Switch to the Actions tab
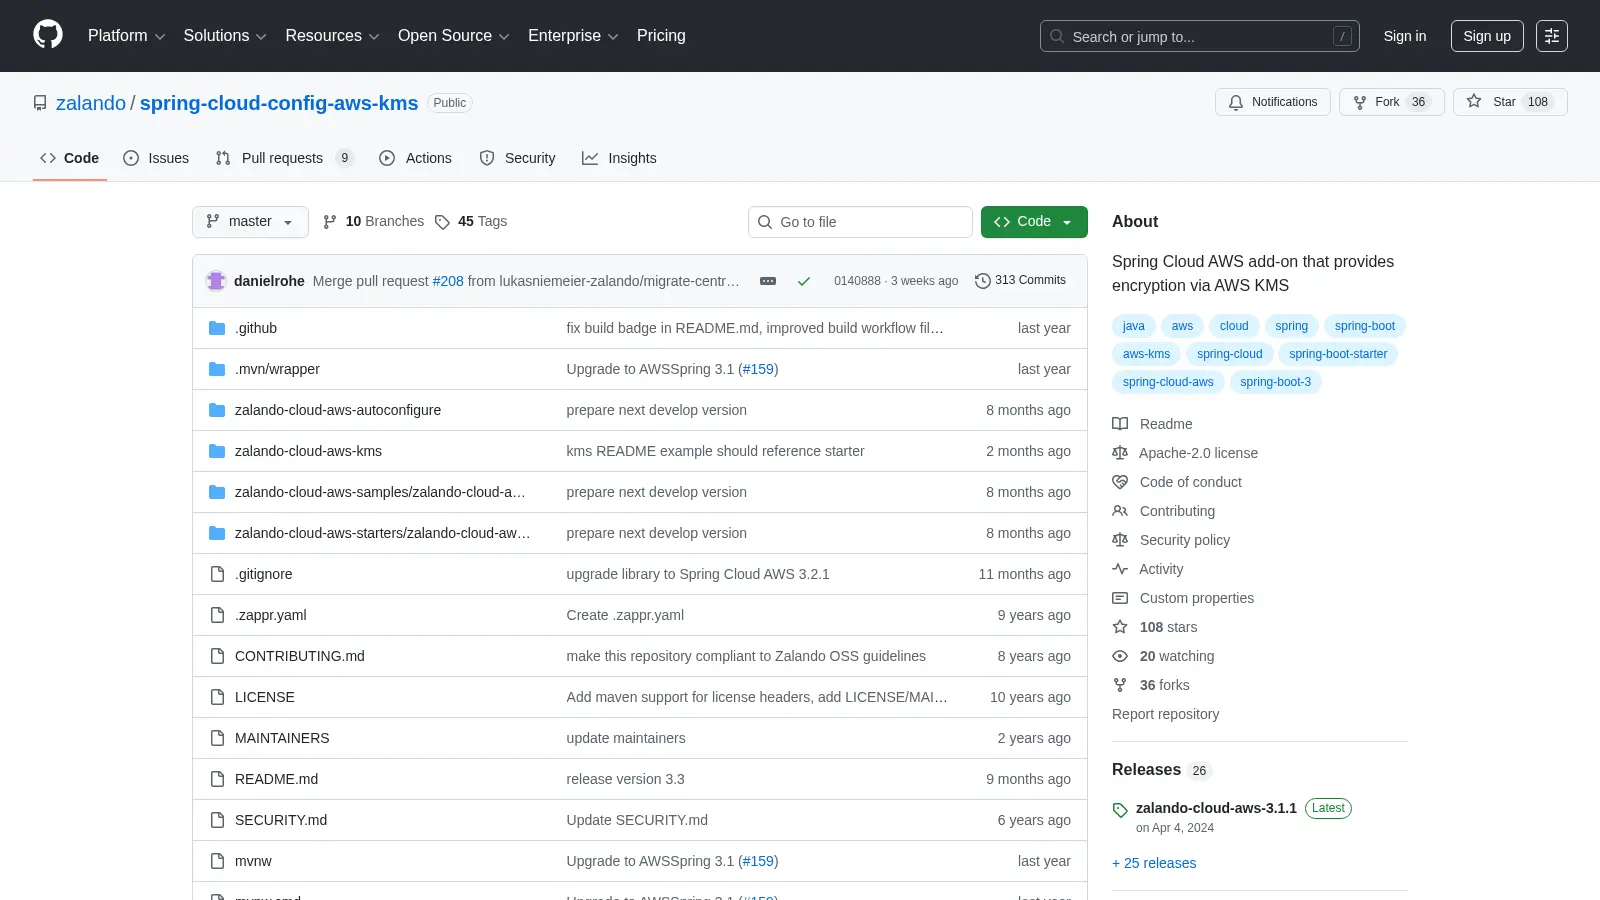Viewport: 1600px width, 900px height. pos(415,158)
